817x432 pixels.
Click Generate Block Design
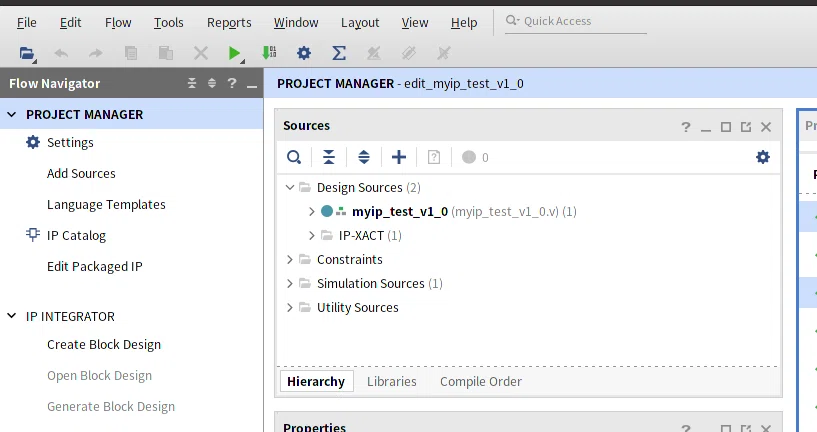pos(111,406)
